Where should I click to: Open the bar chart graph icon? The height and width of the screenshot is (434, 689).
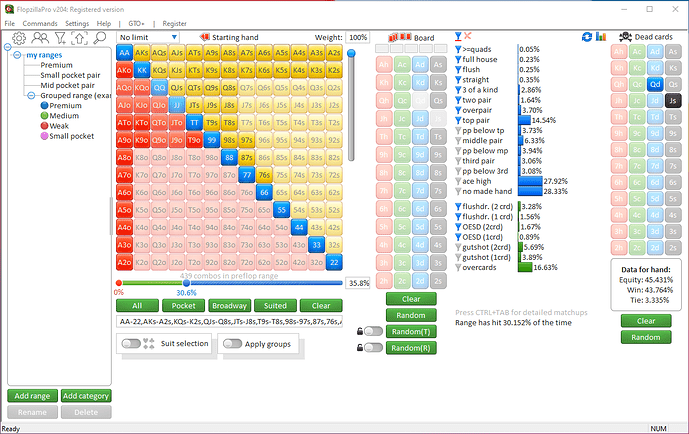[601, 36]
